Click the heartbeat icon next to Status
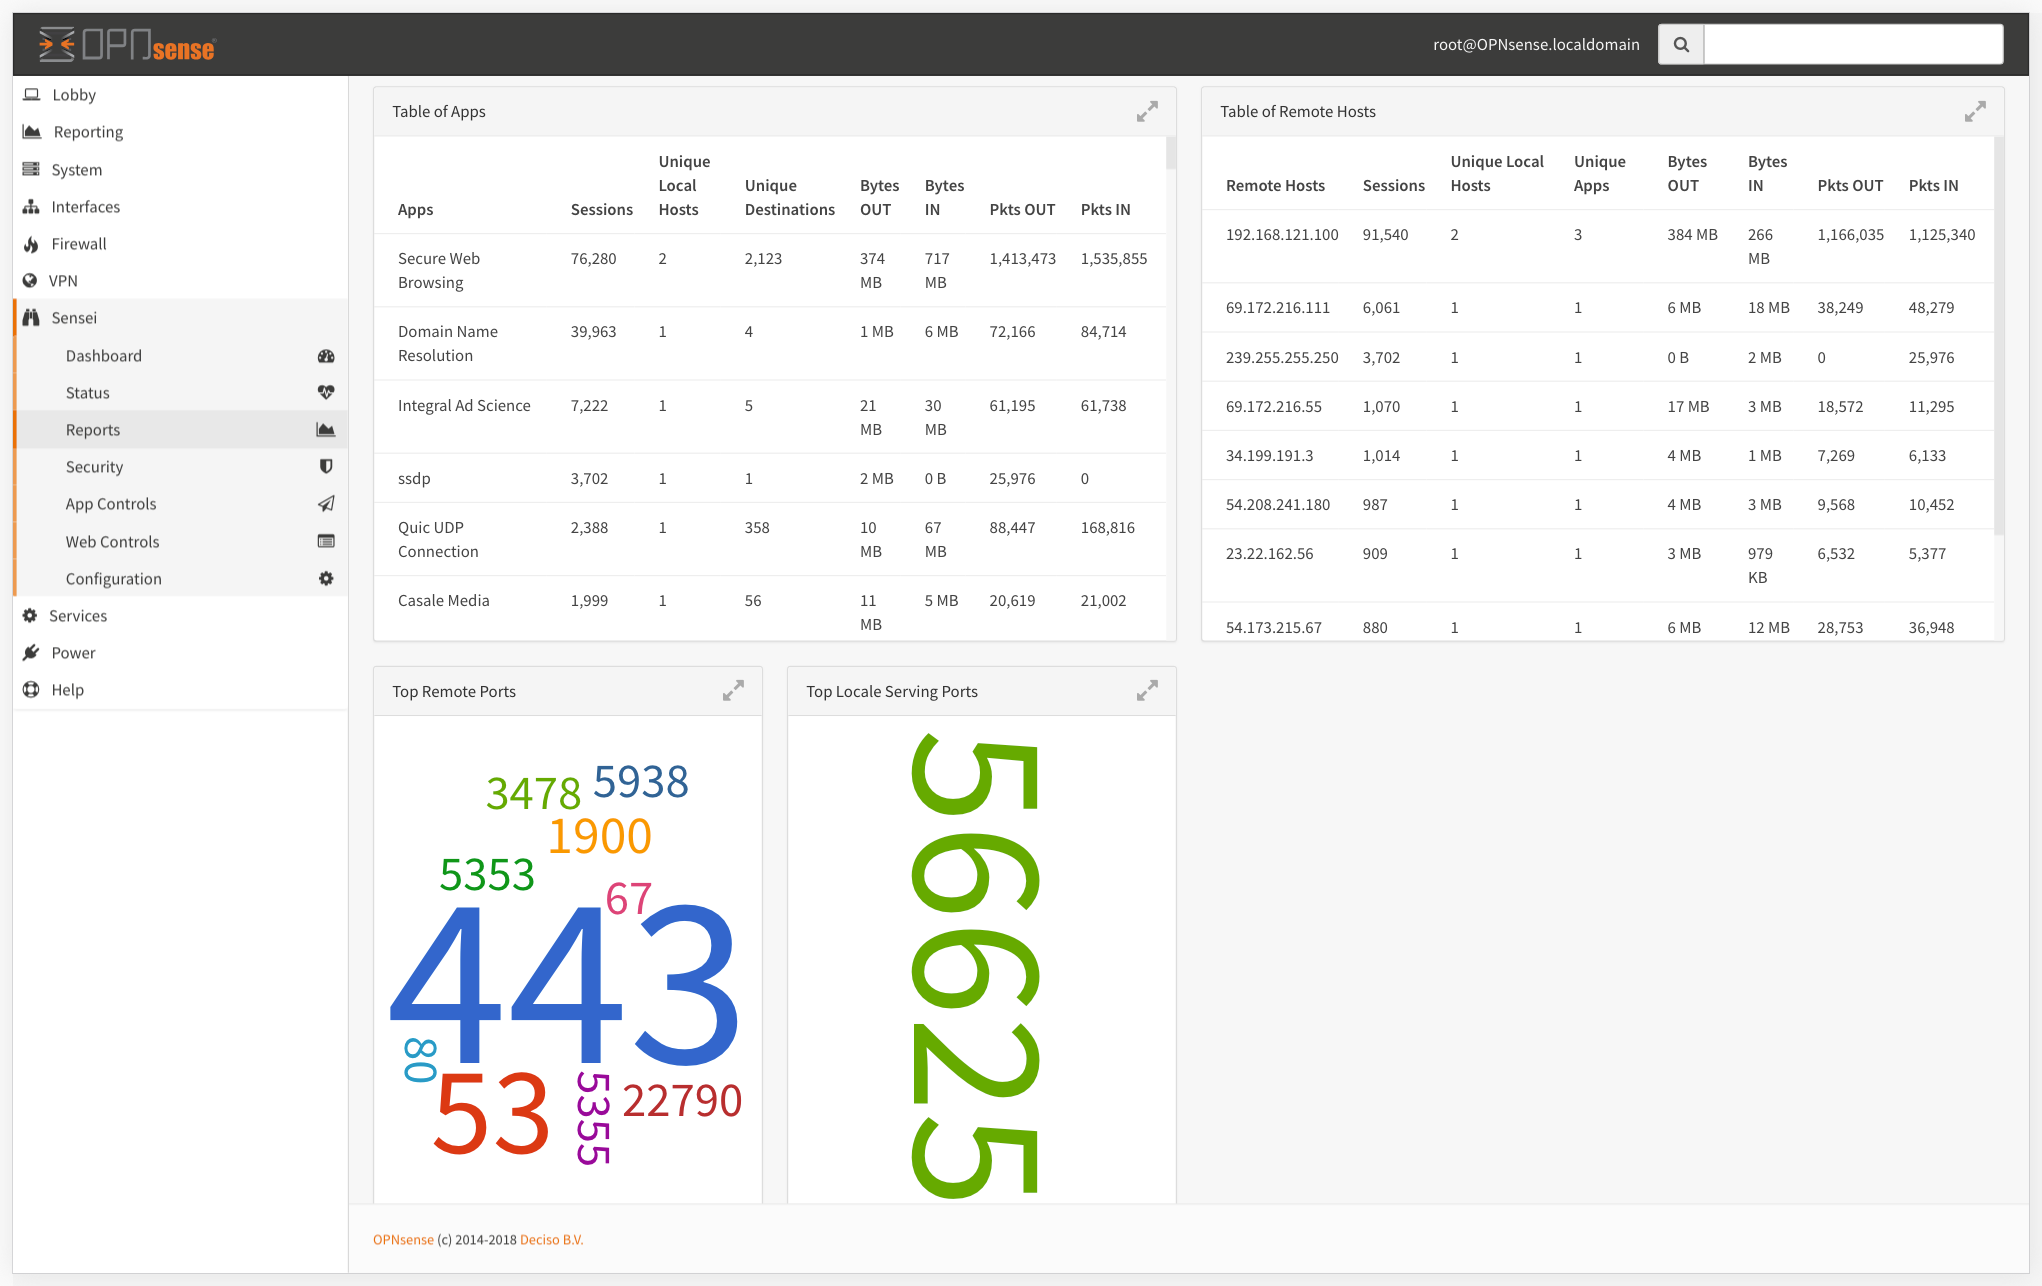 pyautogui.click(x=326, y=392)
